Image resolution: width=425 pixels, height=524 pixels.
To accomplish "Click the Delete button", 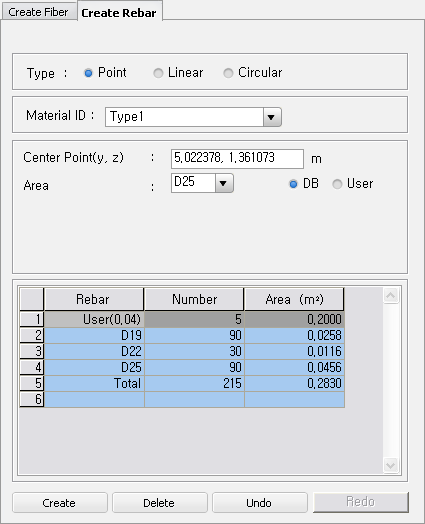I will [x=160, y=503].
